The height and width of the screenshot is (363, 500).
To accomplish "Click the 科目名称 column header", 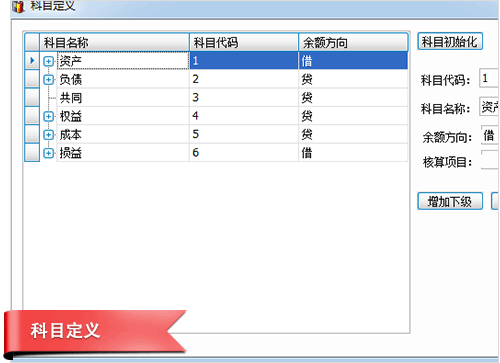I will click(x=114, y=42).
